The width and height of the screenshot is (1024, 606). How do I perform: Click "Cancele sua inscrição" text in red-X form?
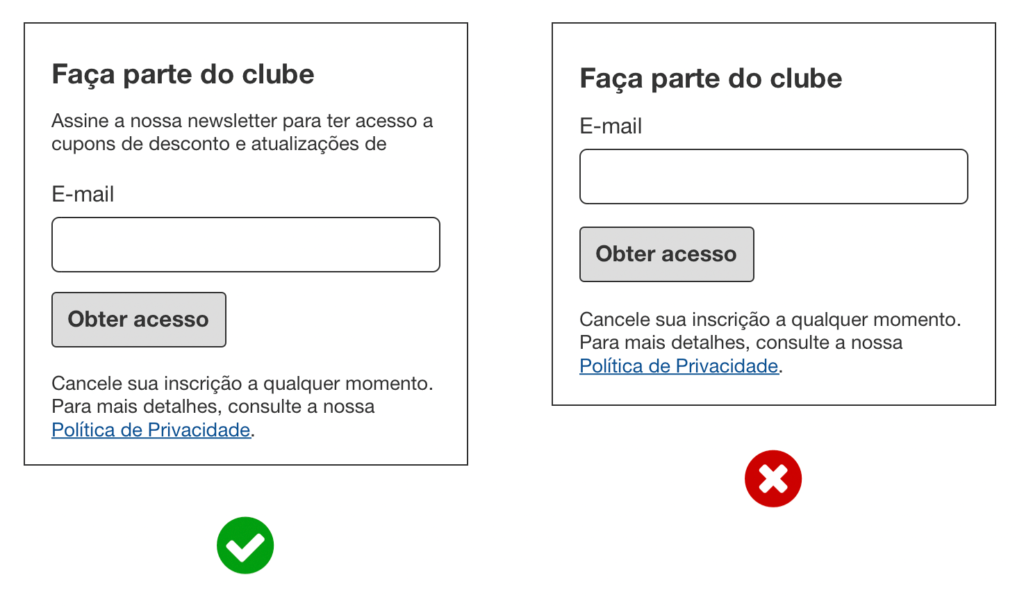click(668, 320)
